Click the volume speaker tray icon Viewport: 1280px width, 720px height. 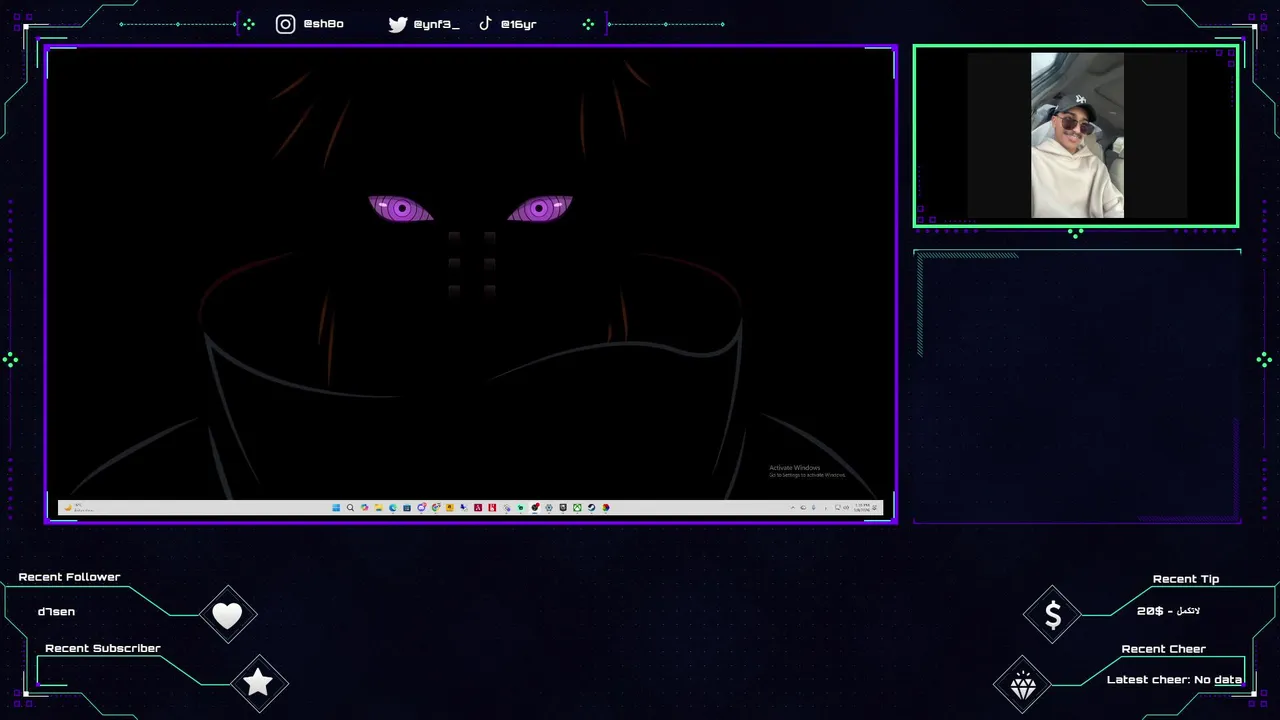846,508
